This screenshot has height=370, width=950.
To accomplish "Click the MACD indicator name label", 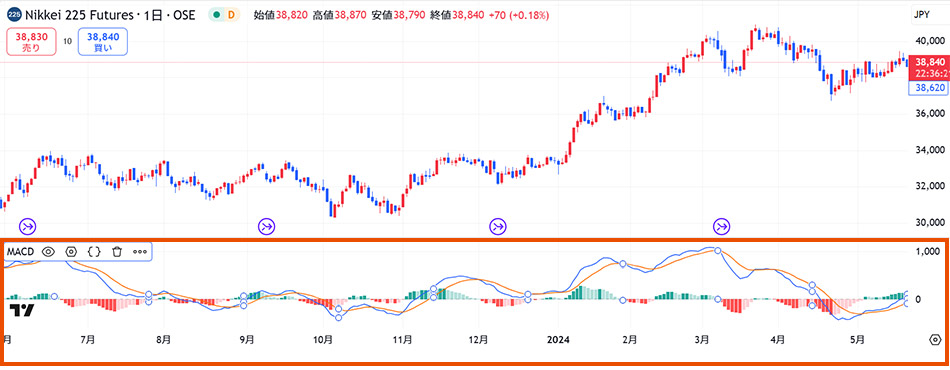I will [20, 251].
